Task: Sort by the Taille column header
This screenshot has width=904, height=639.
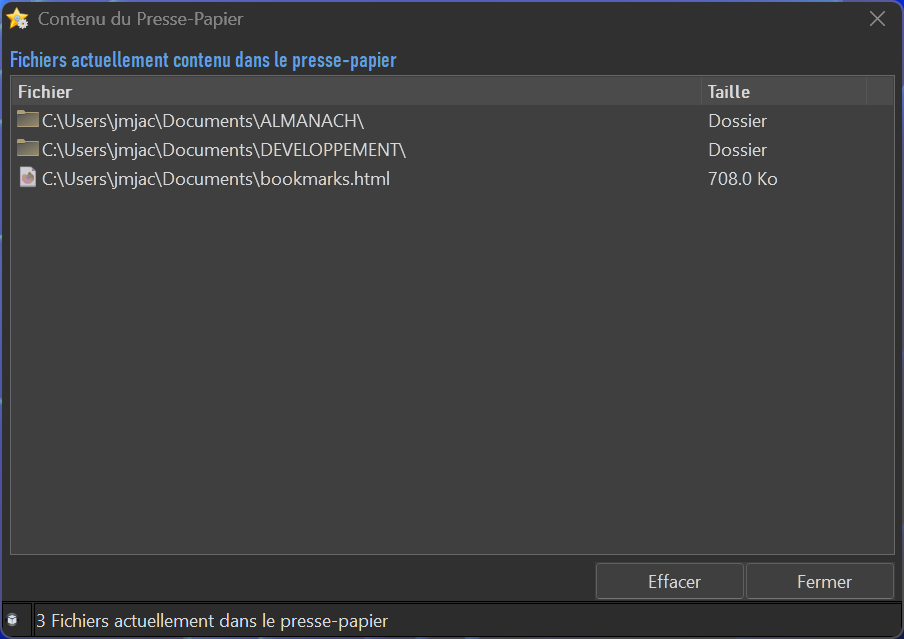Action: pyautogui.click(x=782, y=91)
